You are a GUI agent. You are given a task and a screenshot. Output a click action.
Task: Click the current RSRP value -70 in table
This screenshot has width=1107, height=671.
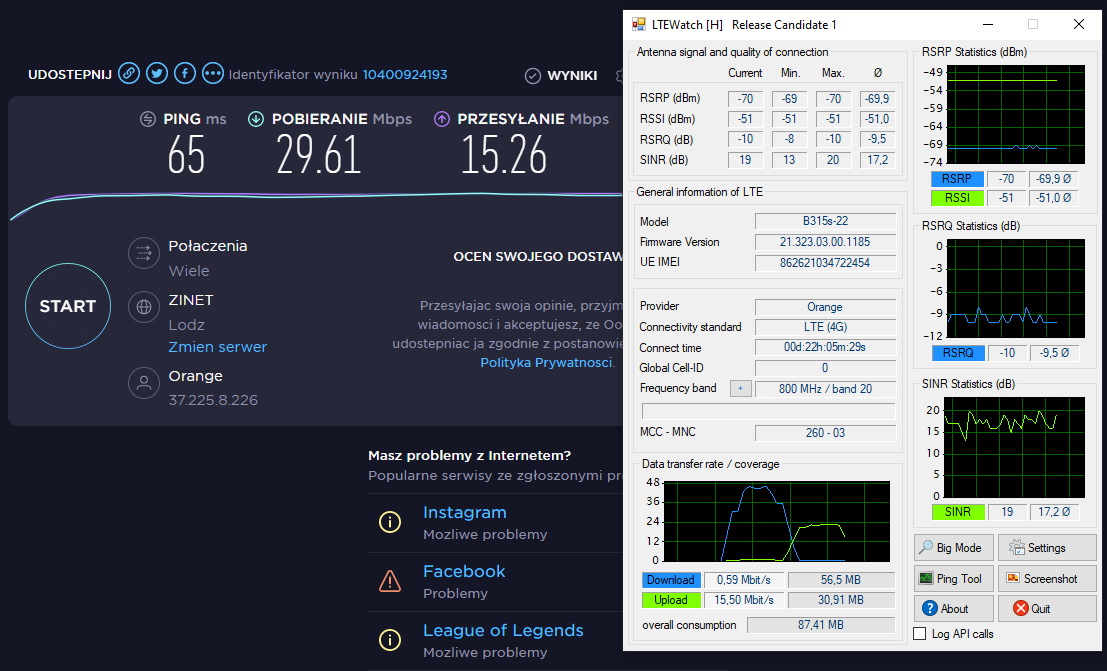[746, 99]
